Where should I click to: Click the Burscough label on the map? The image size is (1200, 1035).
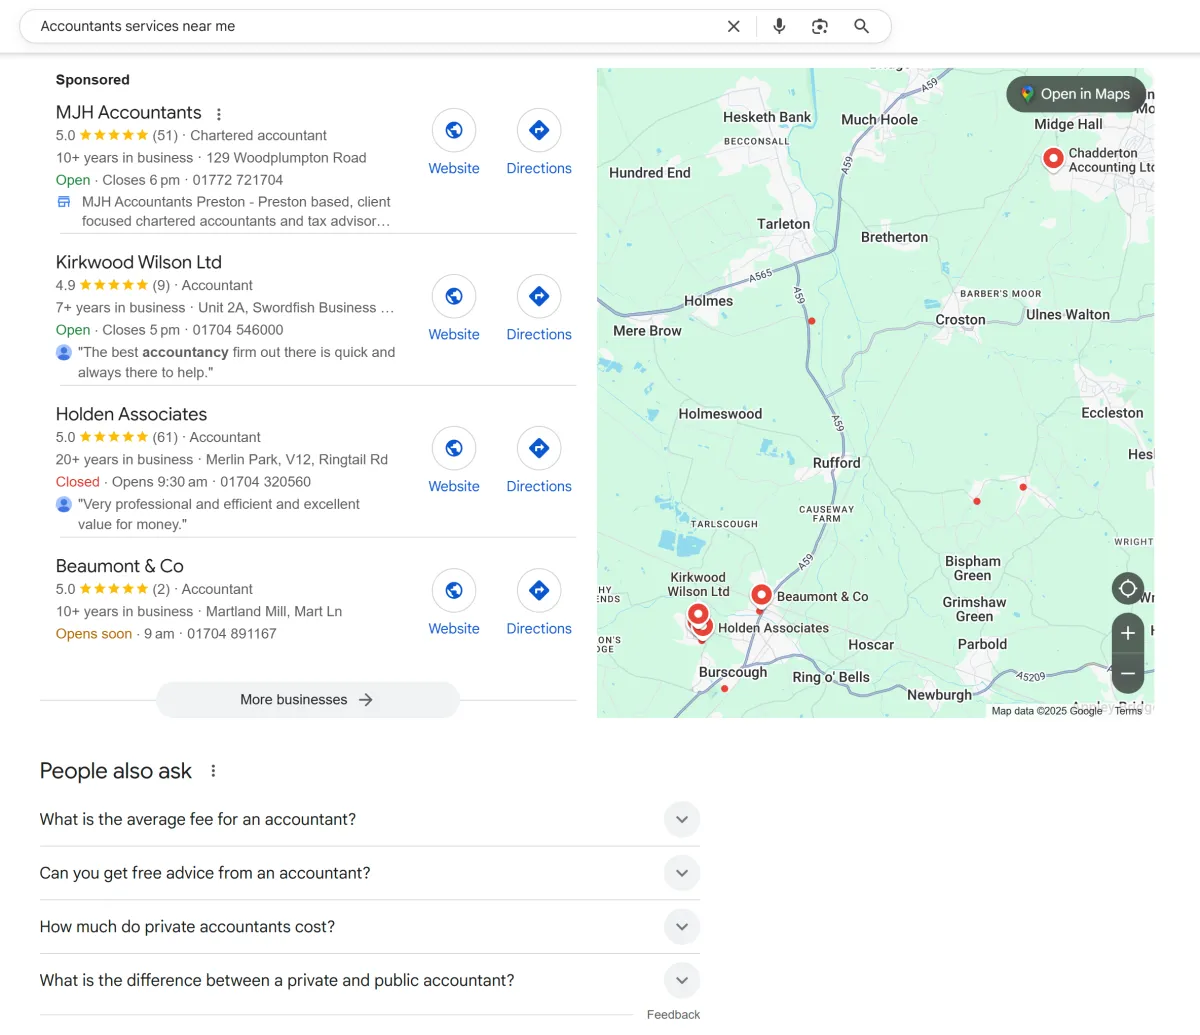[733, 672]
